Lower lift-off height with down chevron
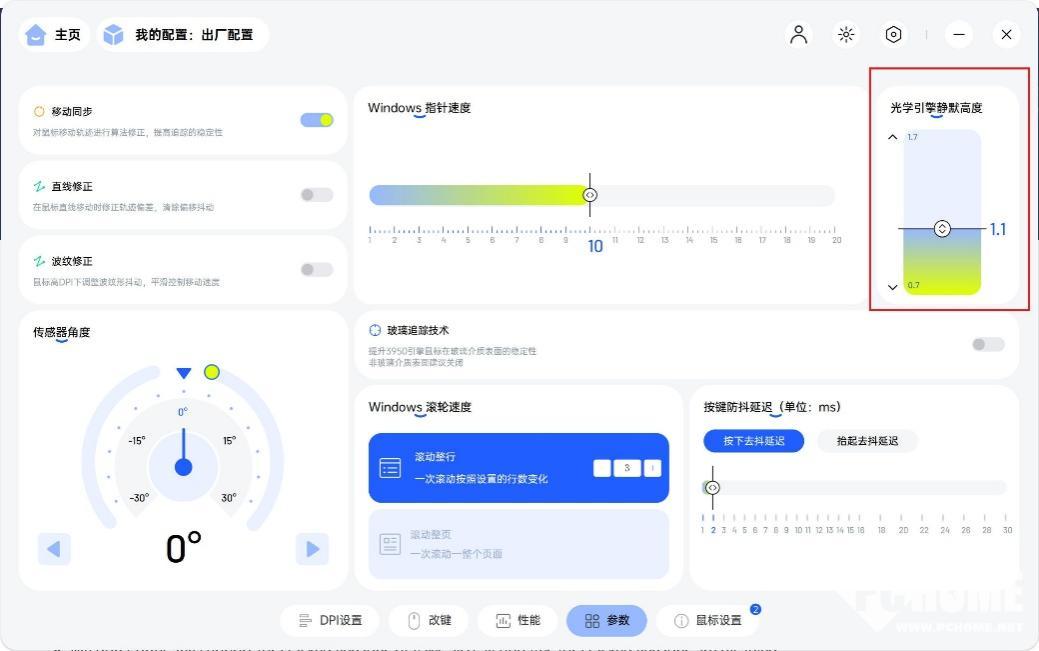The image size is (1039, 651). [x=893, y=287]
